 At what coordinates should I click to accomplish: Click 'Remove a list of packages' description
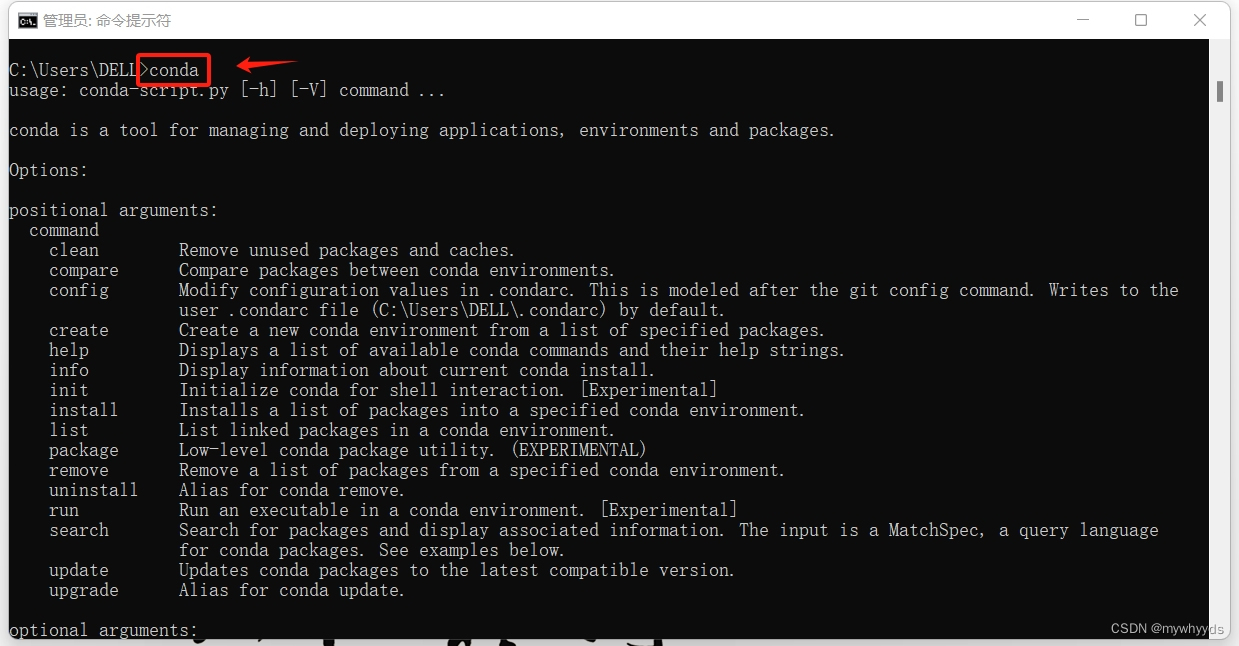(x=482, y=470)
